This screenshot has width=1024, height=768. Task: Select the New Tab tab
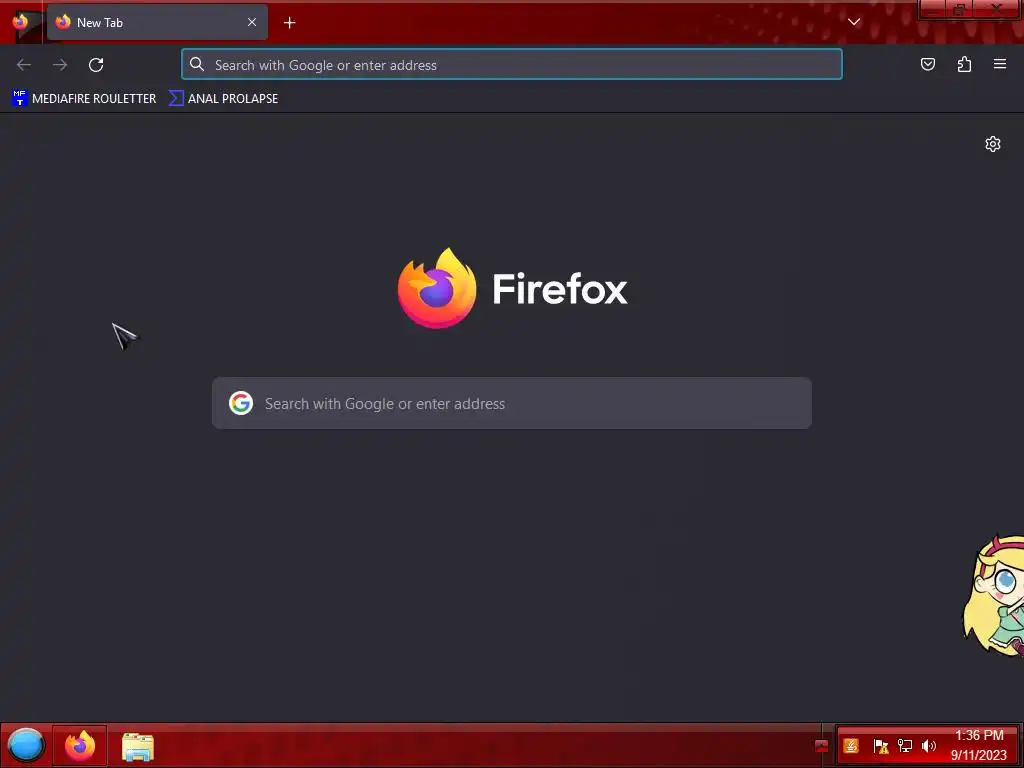(157, 22)
